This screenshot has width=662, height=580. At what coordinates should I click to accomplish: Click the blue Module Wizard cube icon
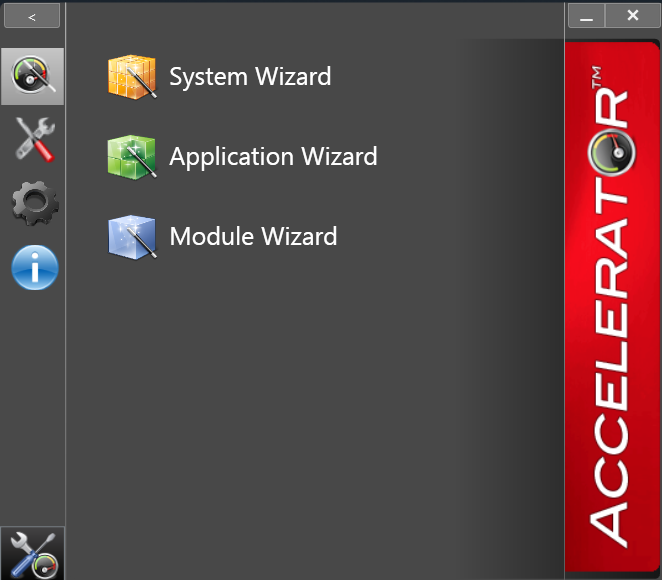tap(132, 236)
